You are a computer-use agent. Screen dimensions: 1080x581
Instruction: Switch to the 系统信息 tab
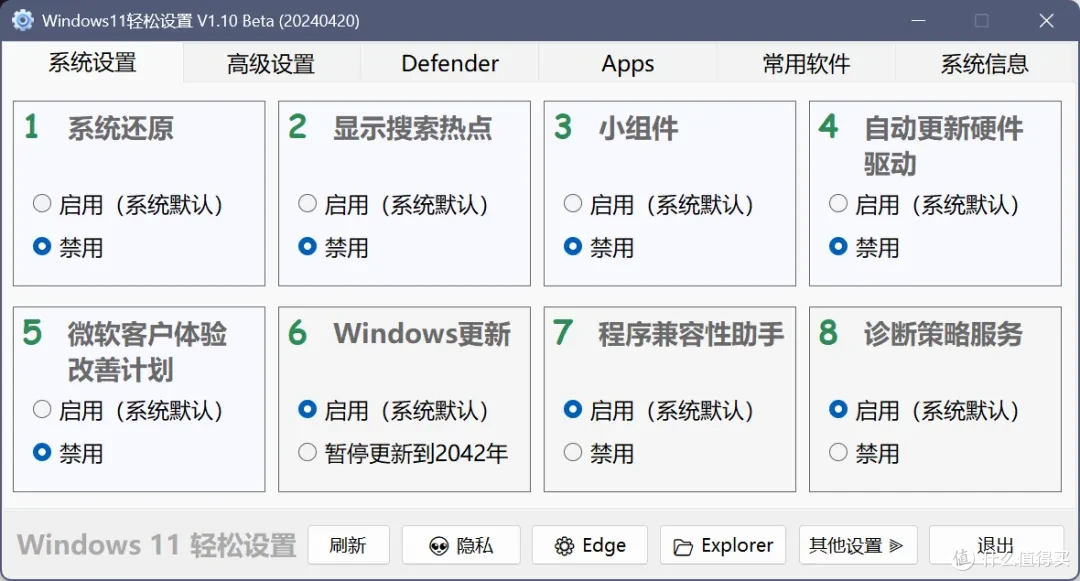pos(984,64)
